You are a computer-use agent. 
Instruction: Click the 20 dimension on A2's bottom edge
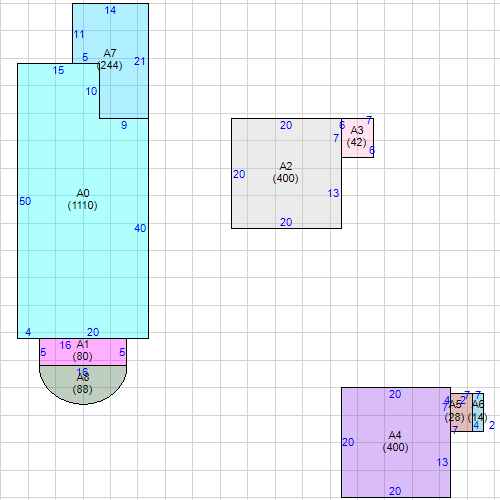286,222
